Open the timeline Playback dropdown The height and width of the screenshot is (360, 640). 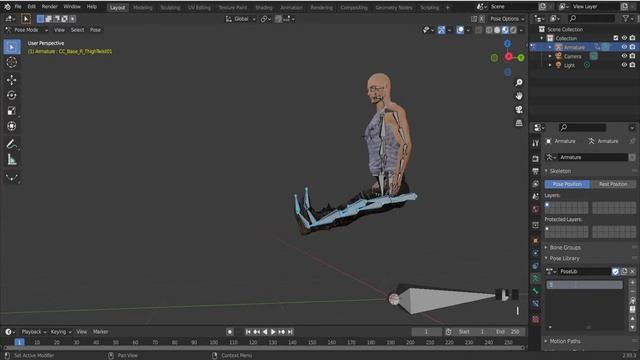(33, 332)
